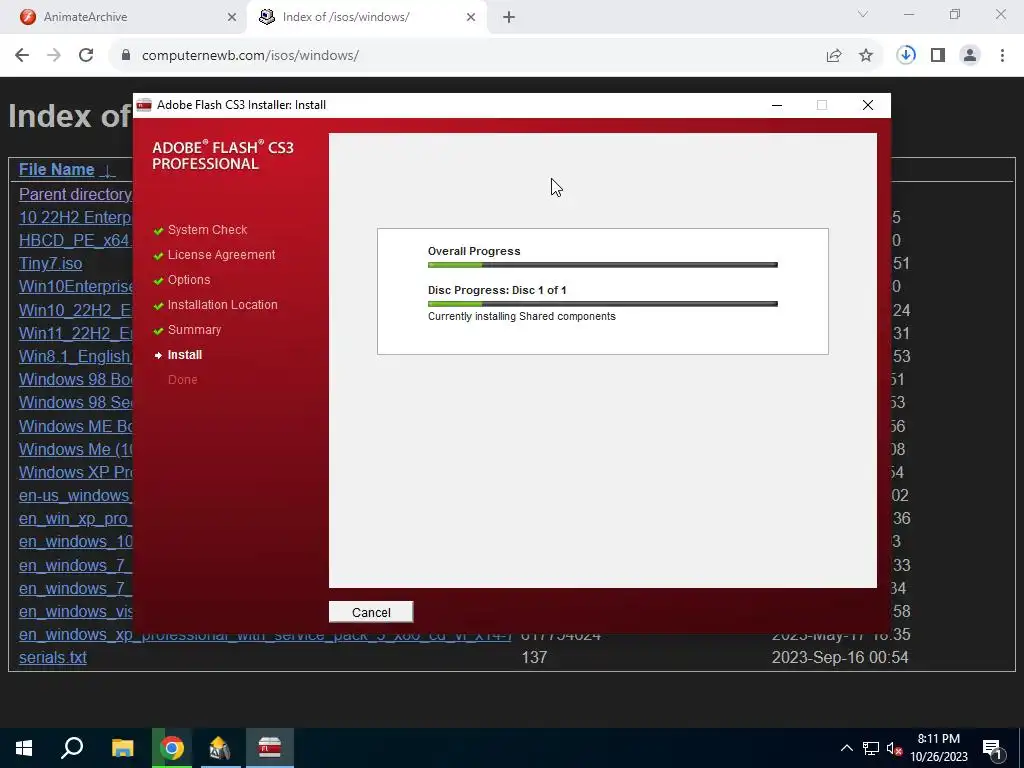This screenshot has width=1024, height=768.
Task: Open Win8.1_English link
Action: tap(75, 356)
